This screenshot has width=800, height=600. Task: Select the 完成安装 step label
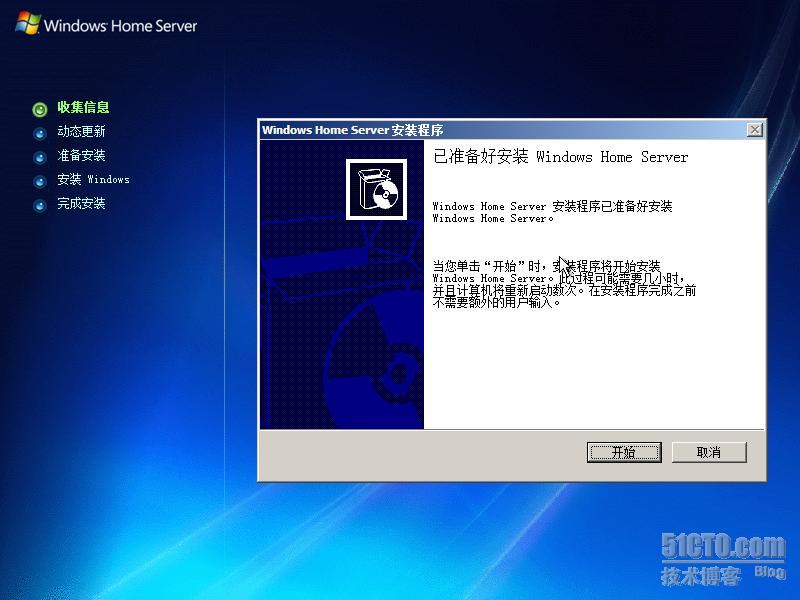(81, 203)
